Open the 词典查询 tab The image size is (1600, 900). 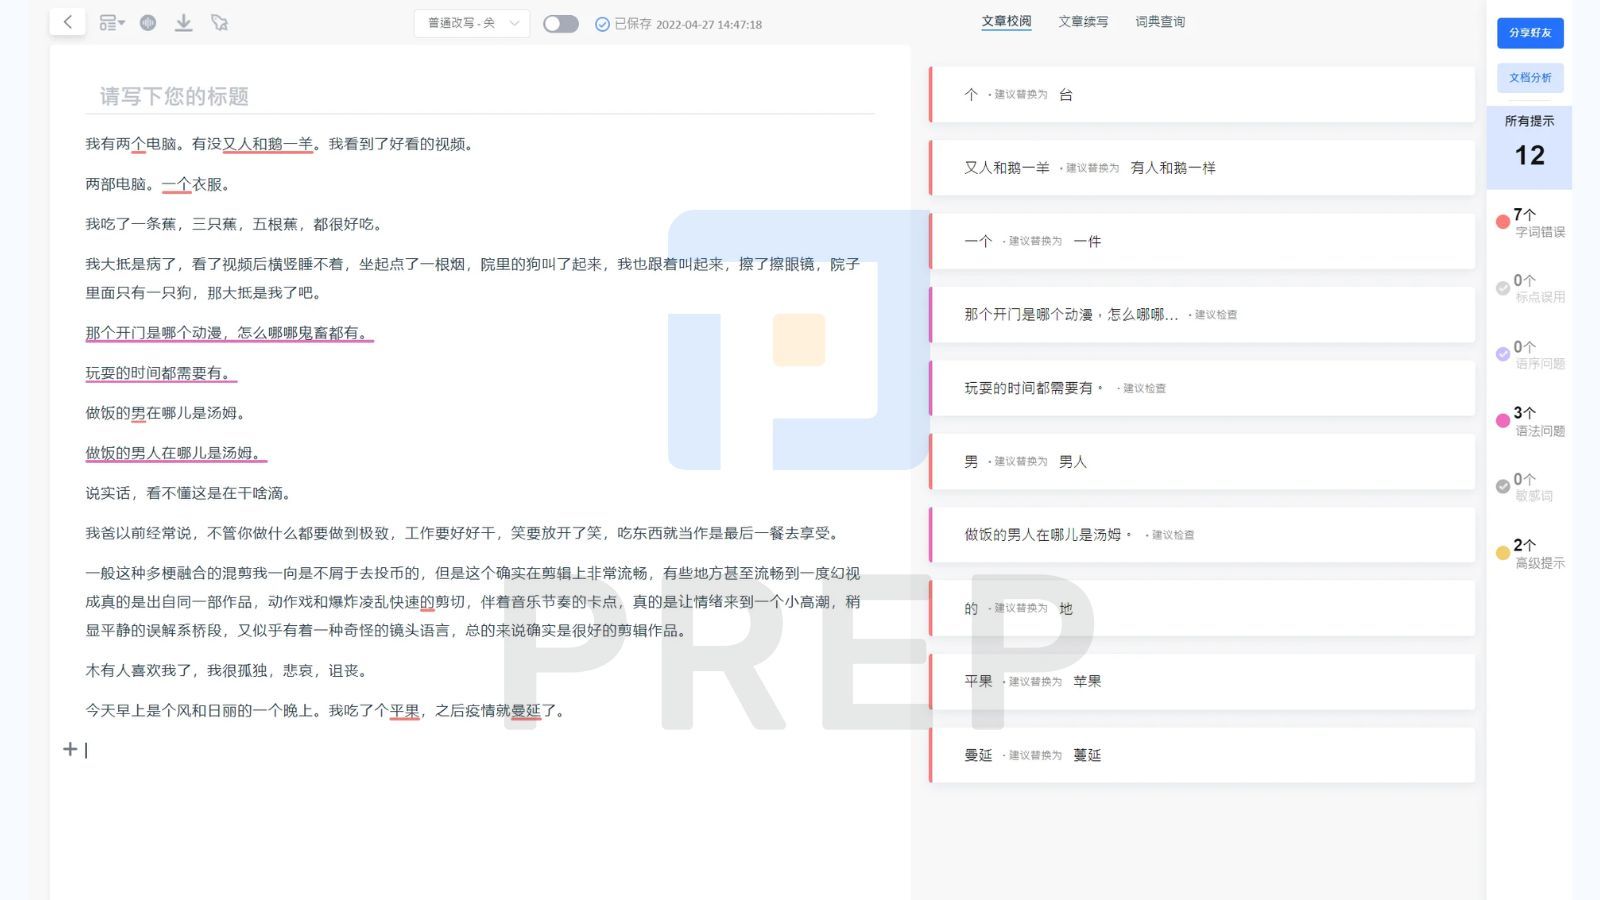click(1160, 22)
